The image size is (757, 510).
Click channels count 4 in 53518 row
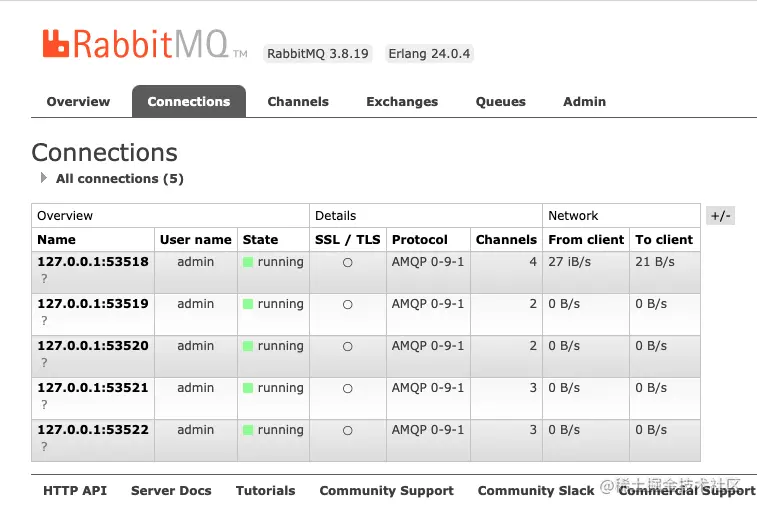[533, 262]
